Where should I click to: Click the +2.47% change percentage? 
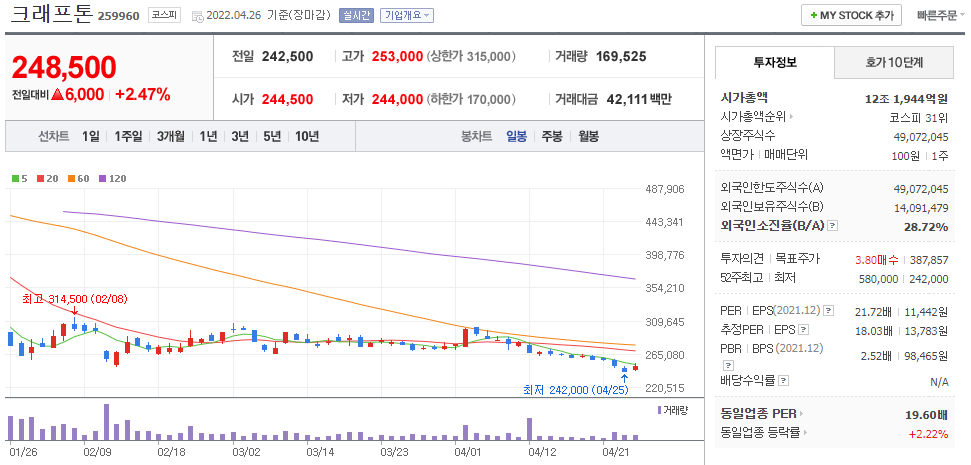coord(142,95)
